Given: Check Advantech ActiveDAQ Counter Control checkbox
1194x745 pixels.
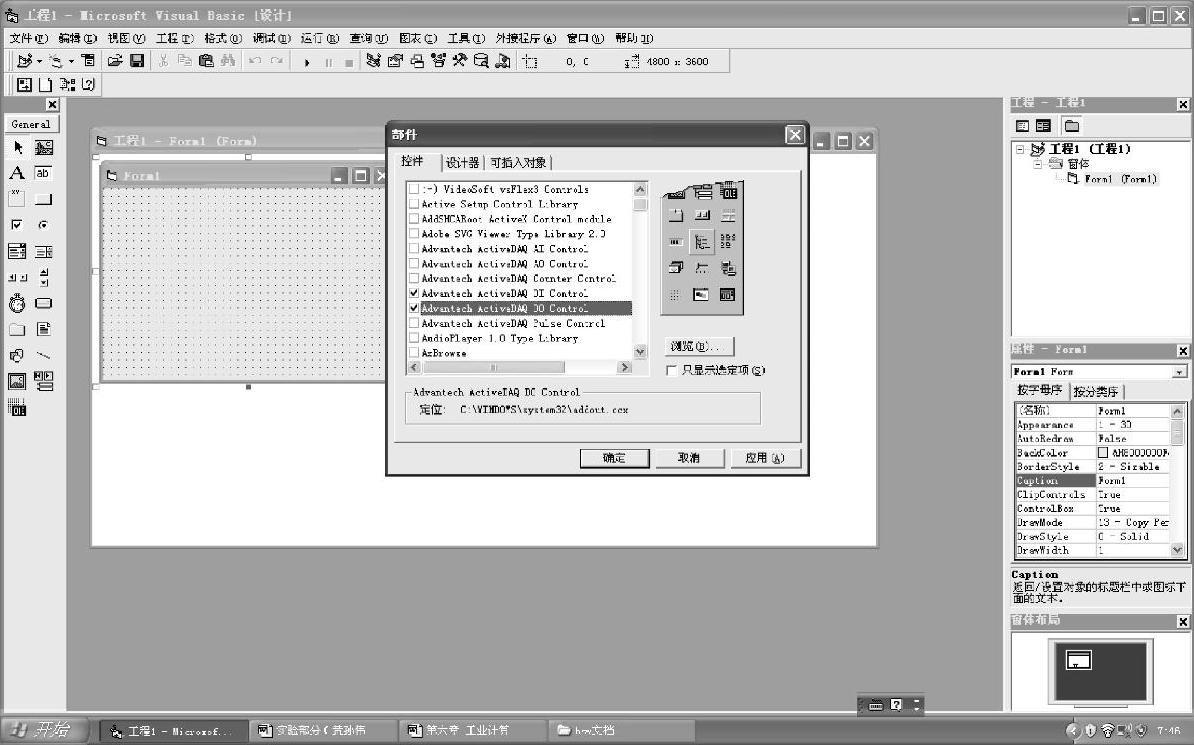Looking at the screenshot, I should click(414, 279).
